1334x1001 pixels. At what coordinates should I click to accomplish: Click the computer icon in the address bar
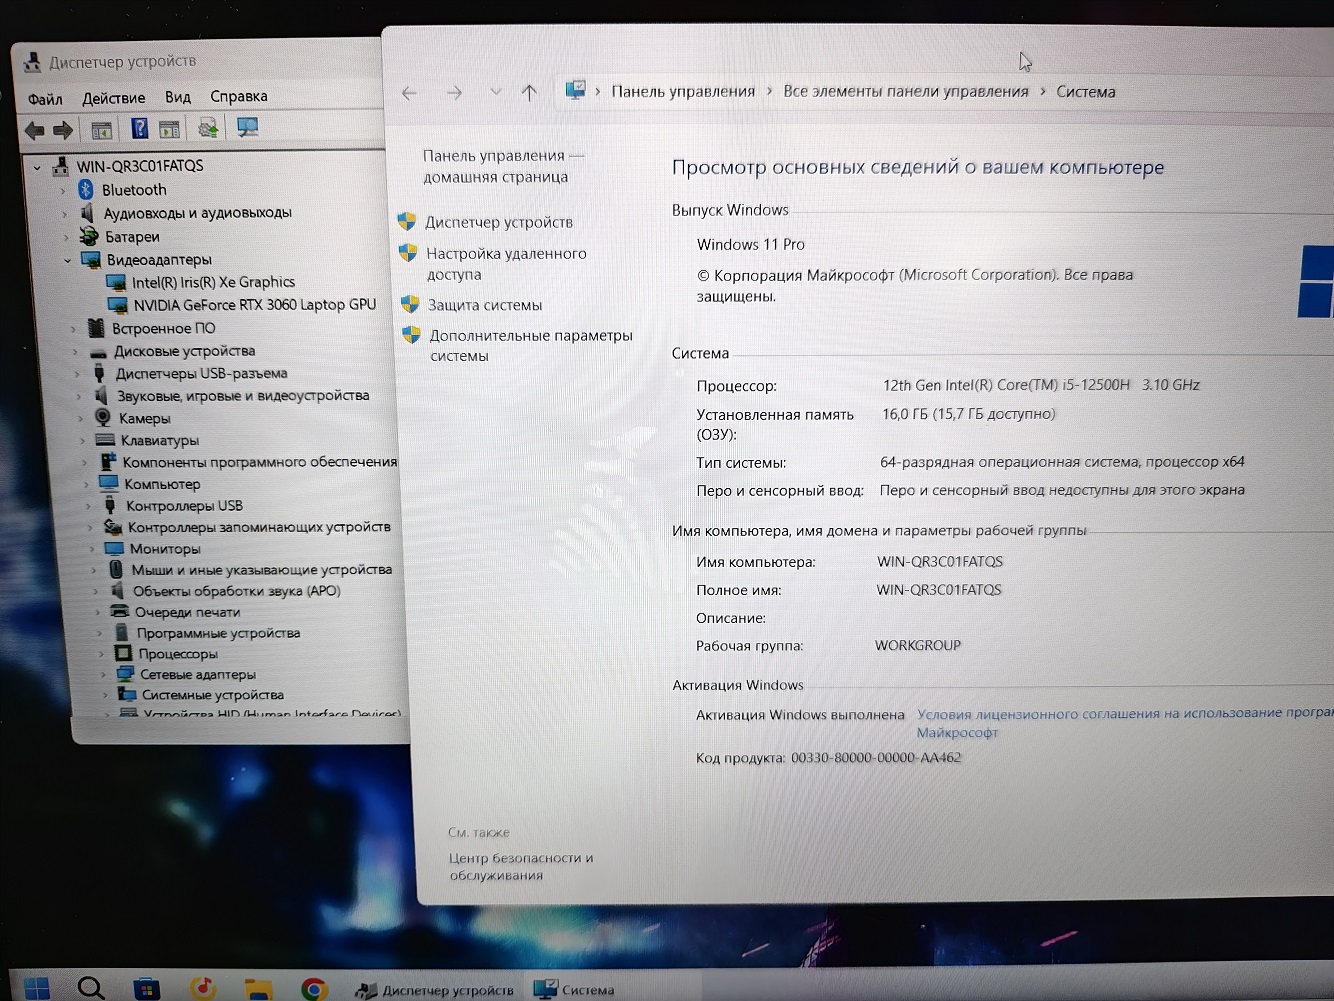point(575,90)
